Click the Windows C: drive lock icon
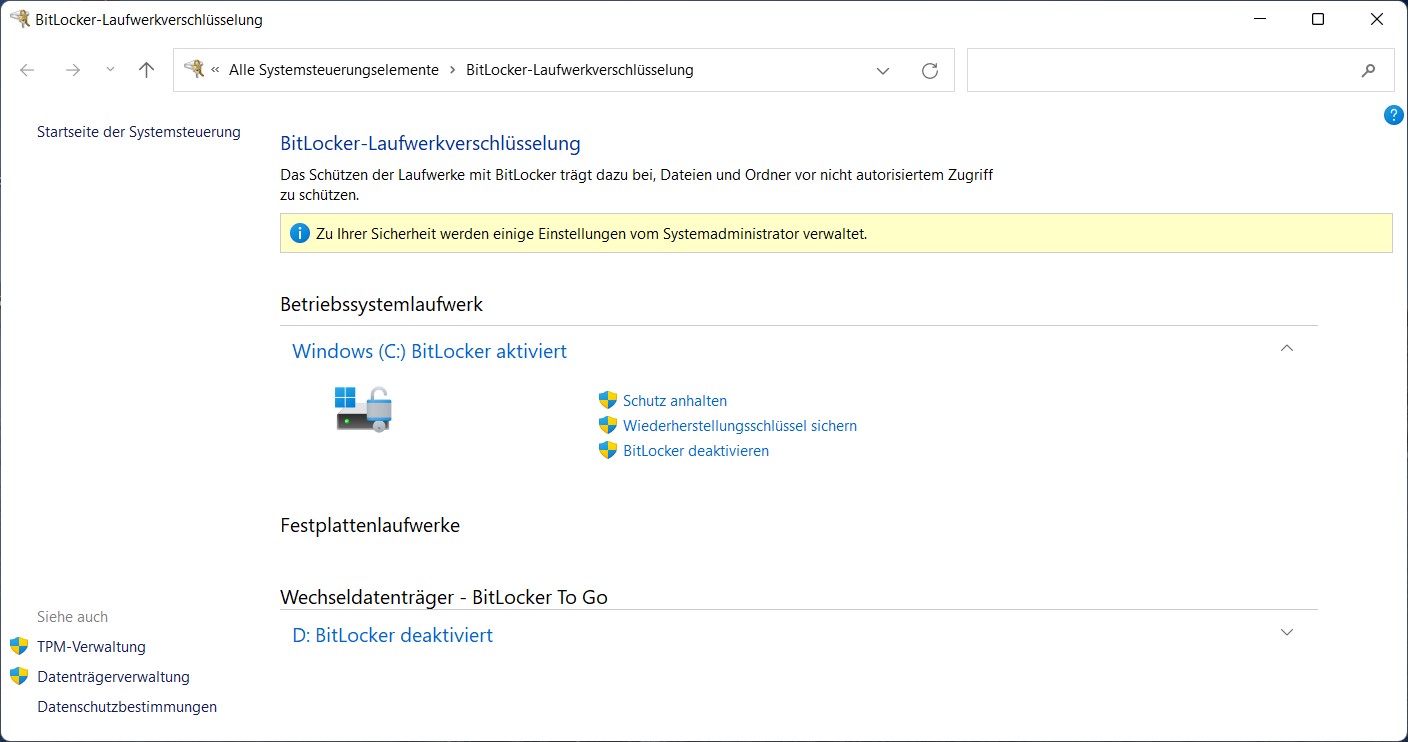Screen dimensions: 1408x742 (x=363, y=409)
